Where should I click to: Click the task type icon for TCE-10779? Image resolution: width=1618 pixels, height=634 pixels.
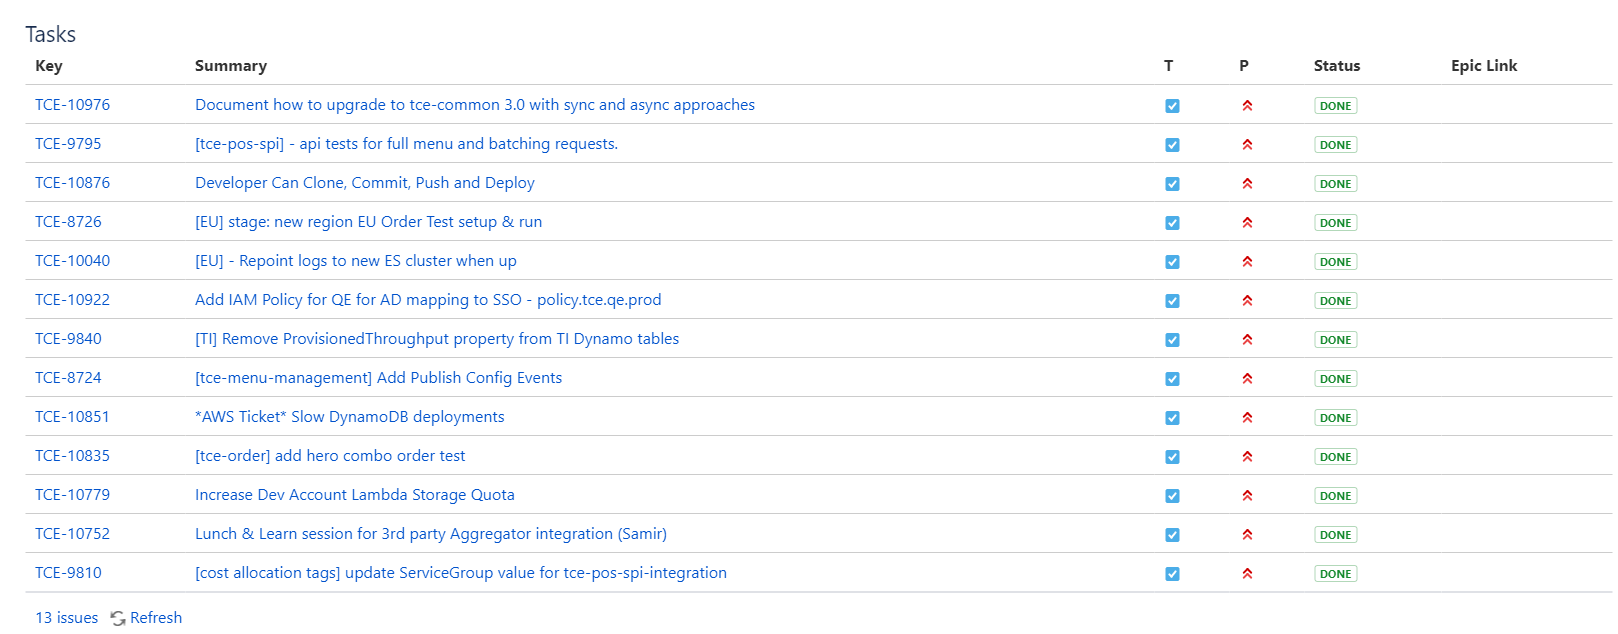1172,496
